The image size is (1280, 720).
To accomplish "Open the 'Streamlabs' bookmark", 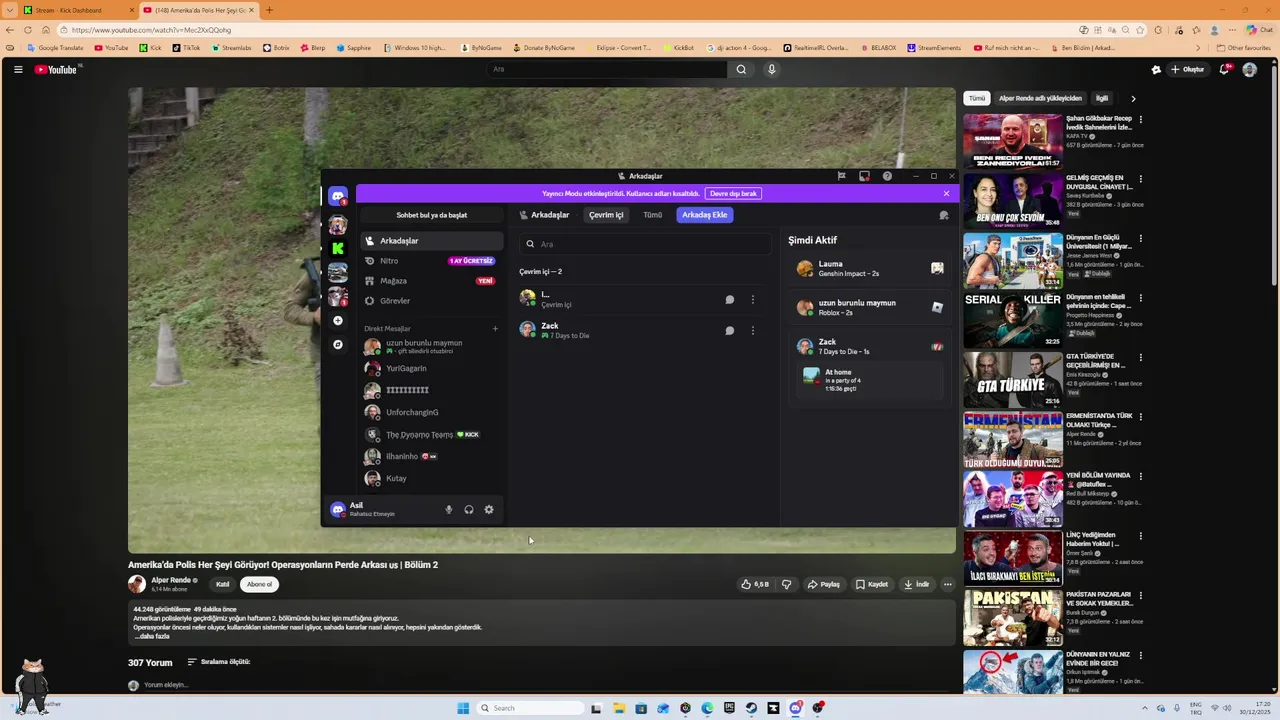I will pyautogui.click(x=232, y=48).
